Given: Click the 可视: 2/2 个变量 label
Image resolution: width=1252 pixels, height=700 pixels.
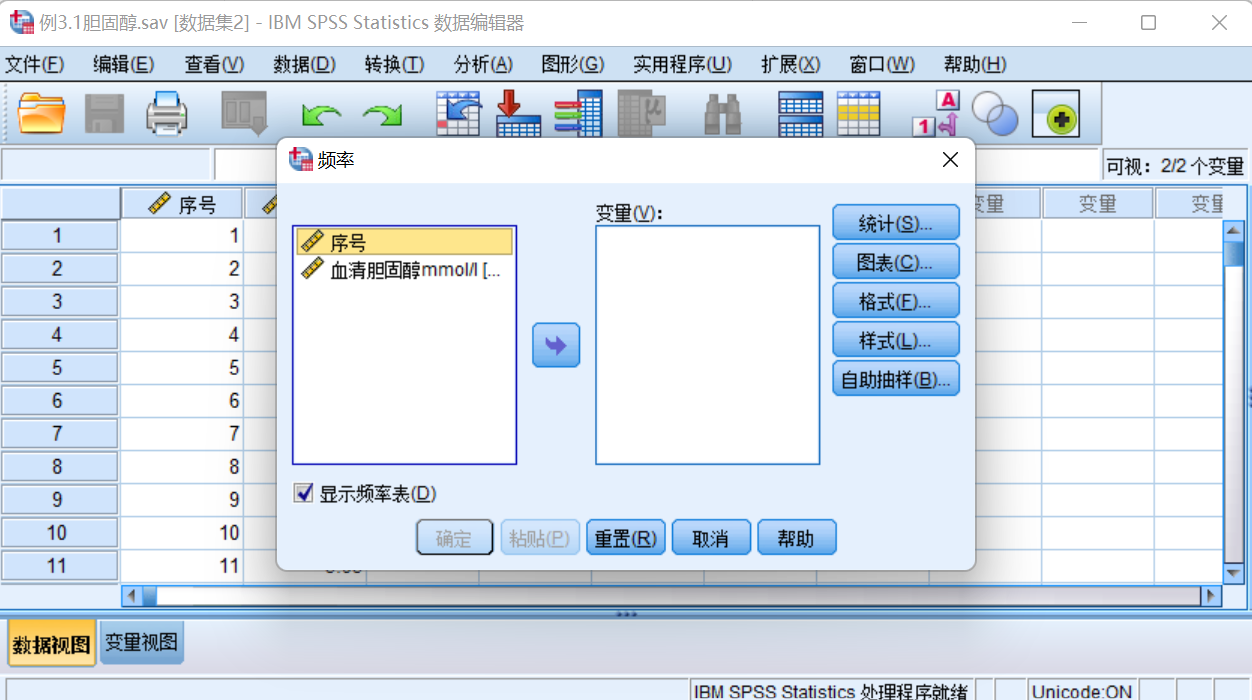Looking at the screenshot, I should tap(1175, 166).
